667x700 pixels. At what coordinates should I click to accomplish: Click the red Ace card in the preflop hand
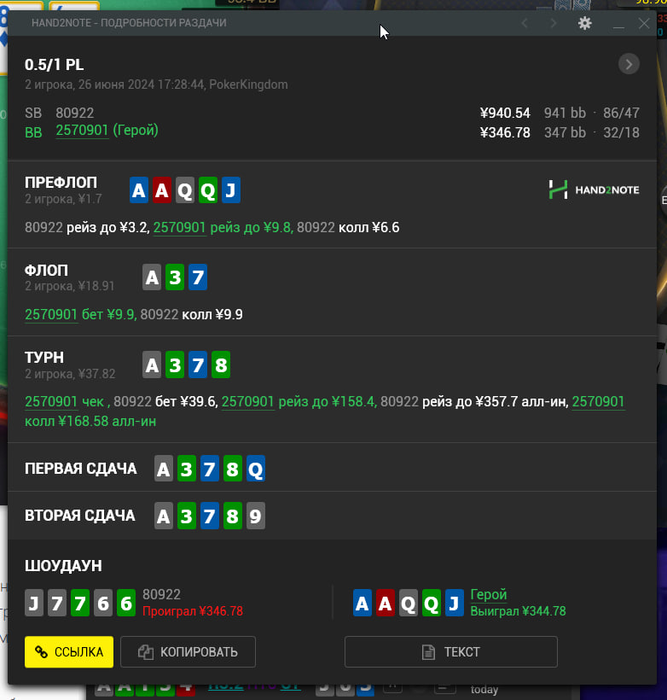click(162, 190)
